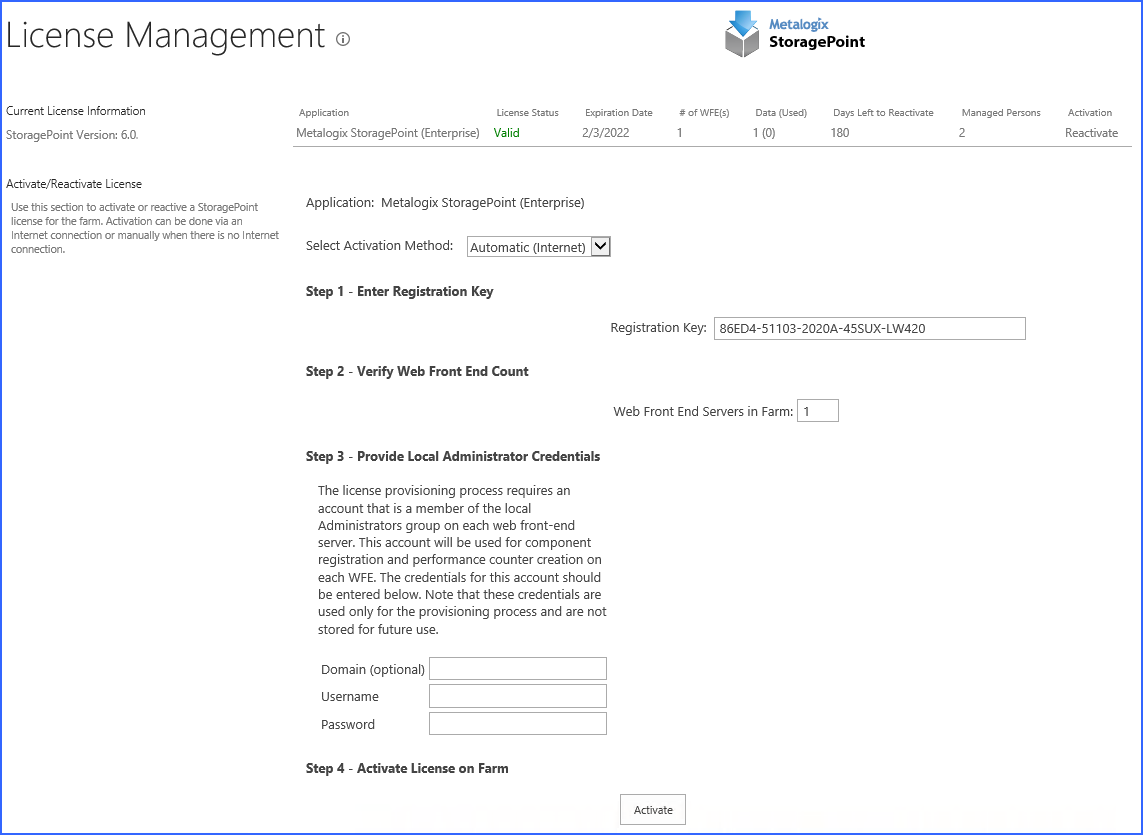Click the Reactivate link
Image resolution: width=1143 pixels, height=835 pixels.
pos(1091,133)
